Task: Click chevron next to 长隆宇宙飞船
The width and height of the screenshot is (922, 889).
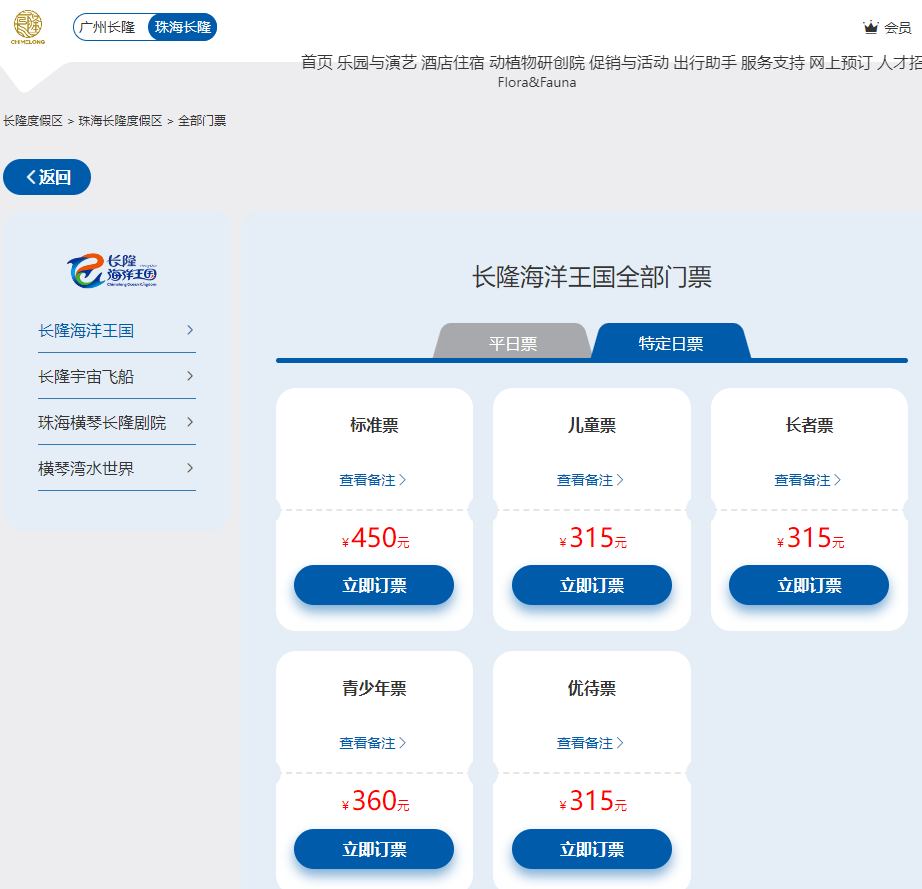Action: tap(190, 376)
